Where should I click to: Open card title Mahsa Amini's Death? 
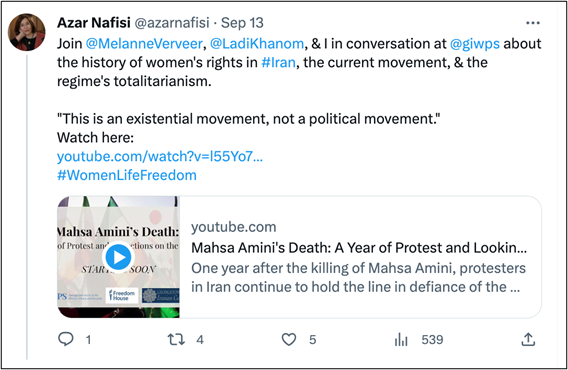pos(359,248)
